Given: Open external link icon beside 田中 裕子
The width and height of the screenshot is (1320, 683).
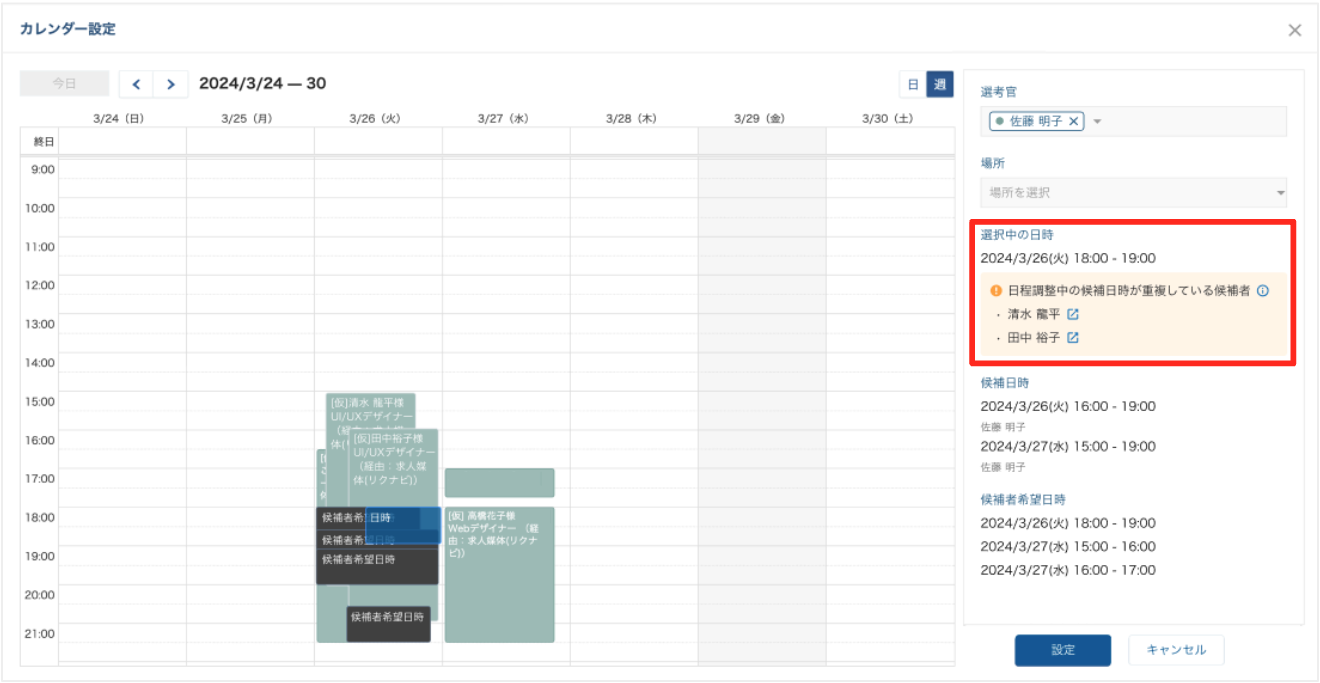Looking at the screenshot, I should pyautogui.click(x=1073, y=338).
